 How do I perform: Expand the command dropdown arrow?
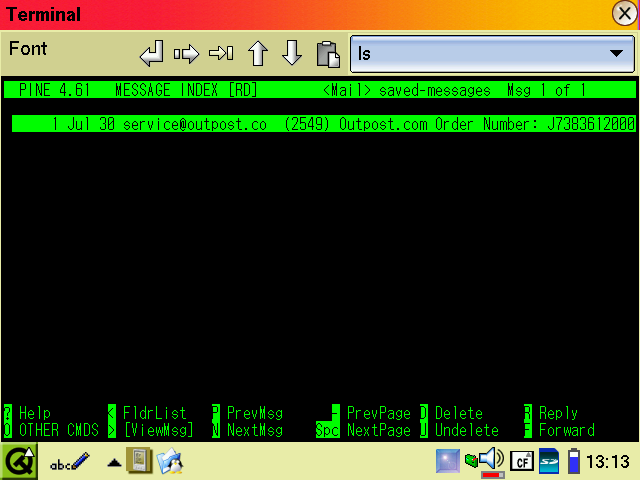click(x=616, y=53)
